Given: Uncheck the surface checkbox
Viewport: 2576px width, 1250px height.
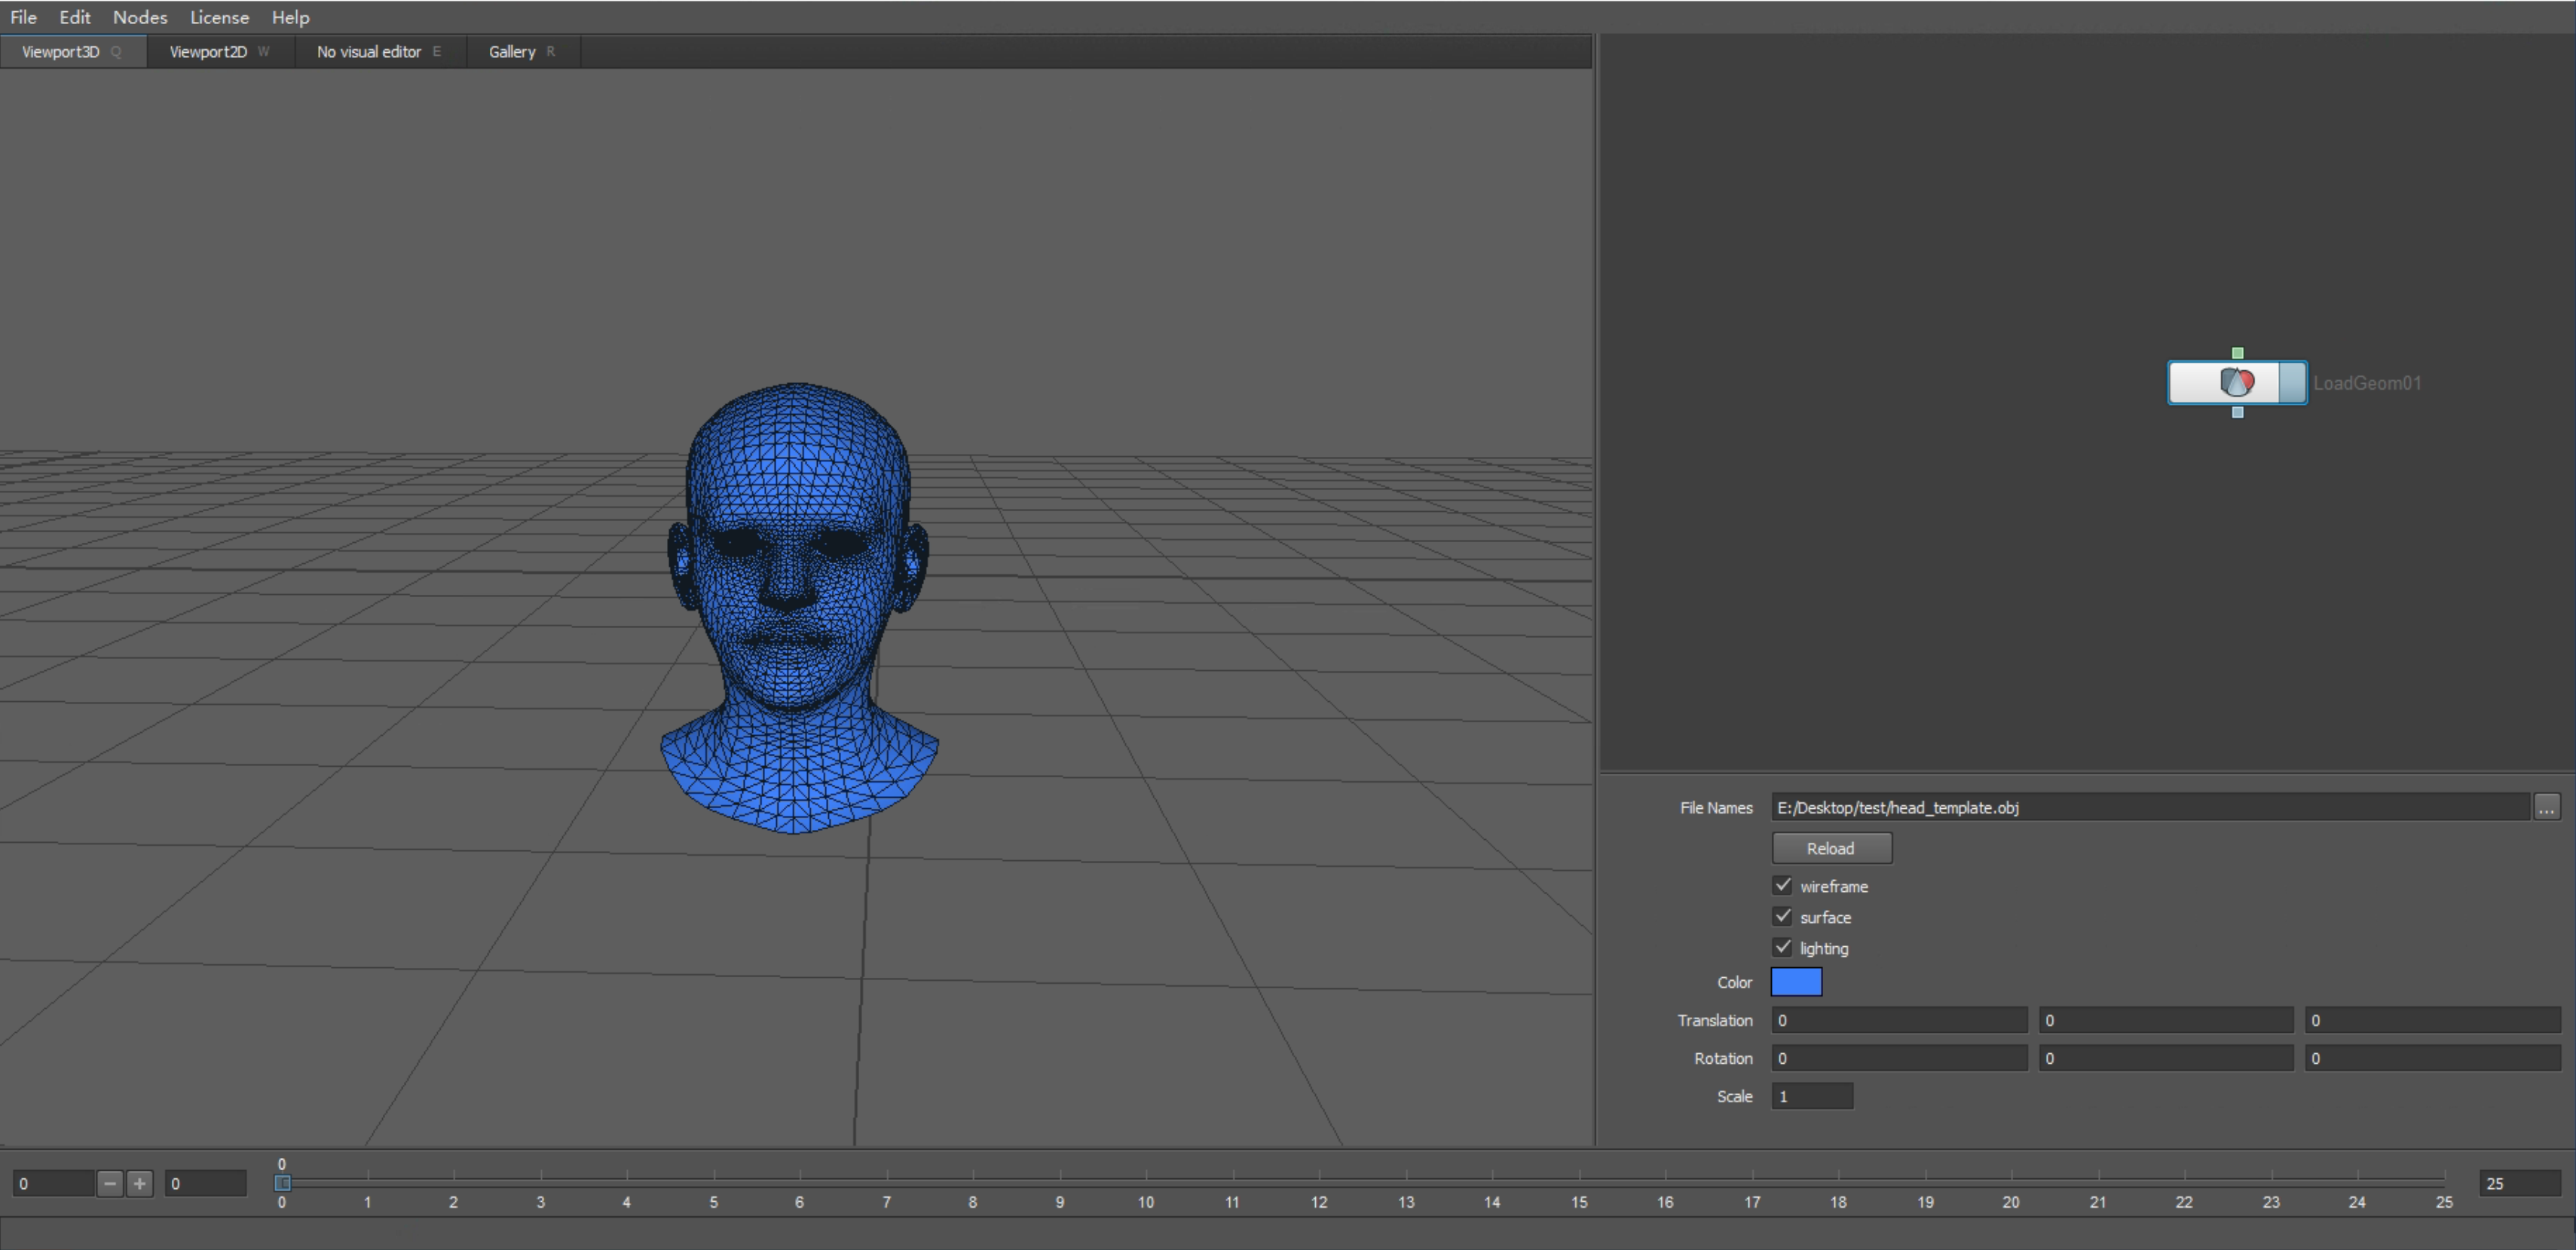Looking at the screenshot, I should pyautogui.click(x=1782, y=916).
